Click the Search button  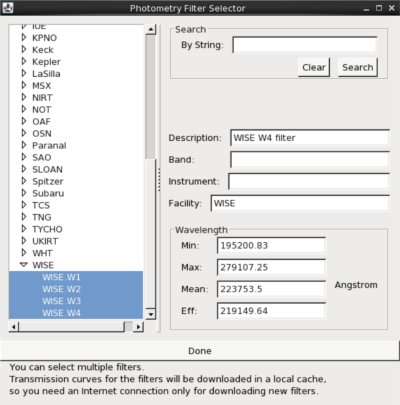pyautogui.click(x=358, y=67)
